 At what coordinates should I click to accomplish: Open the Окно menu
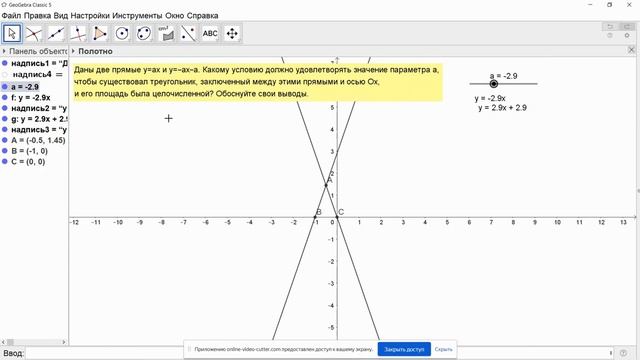point(175,16)
